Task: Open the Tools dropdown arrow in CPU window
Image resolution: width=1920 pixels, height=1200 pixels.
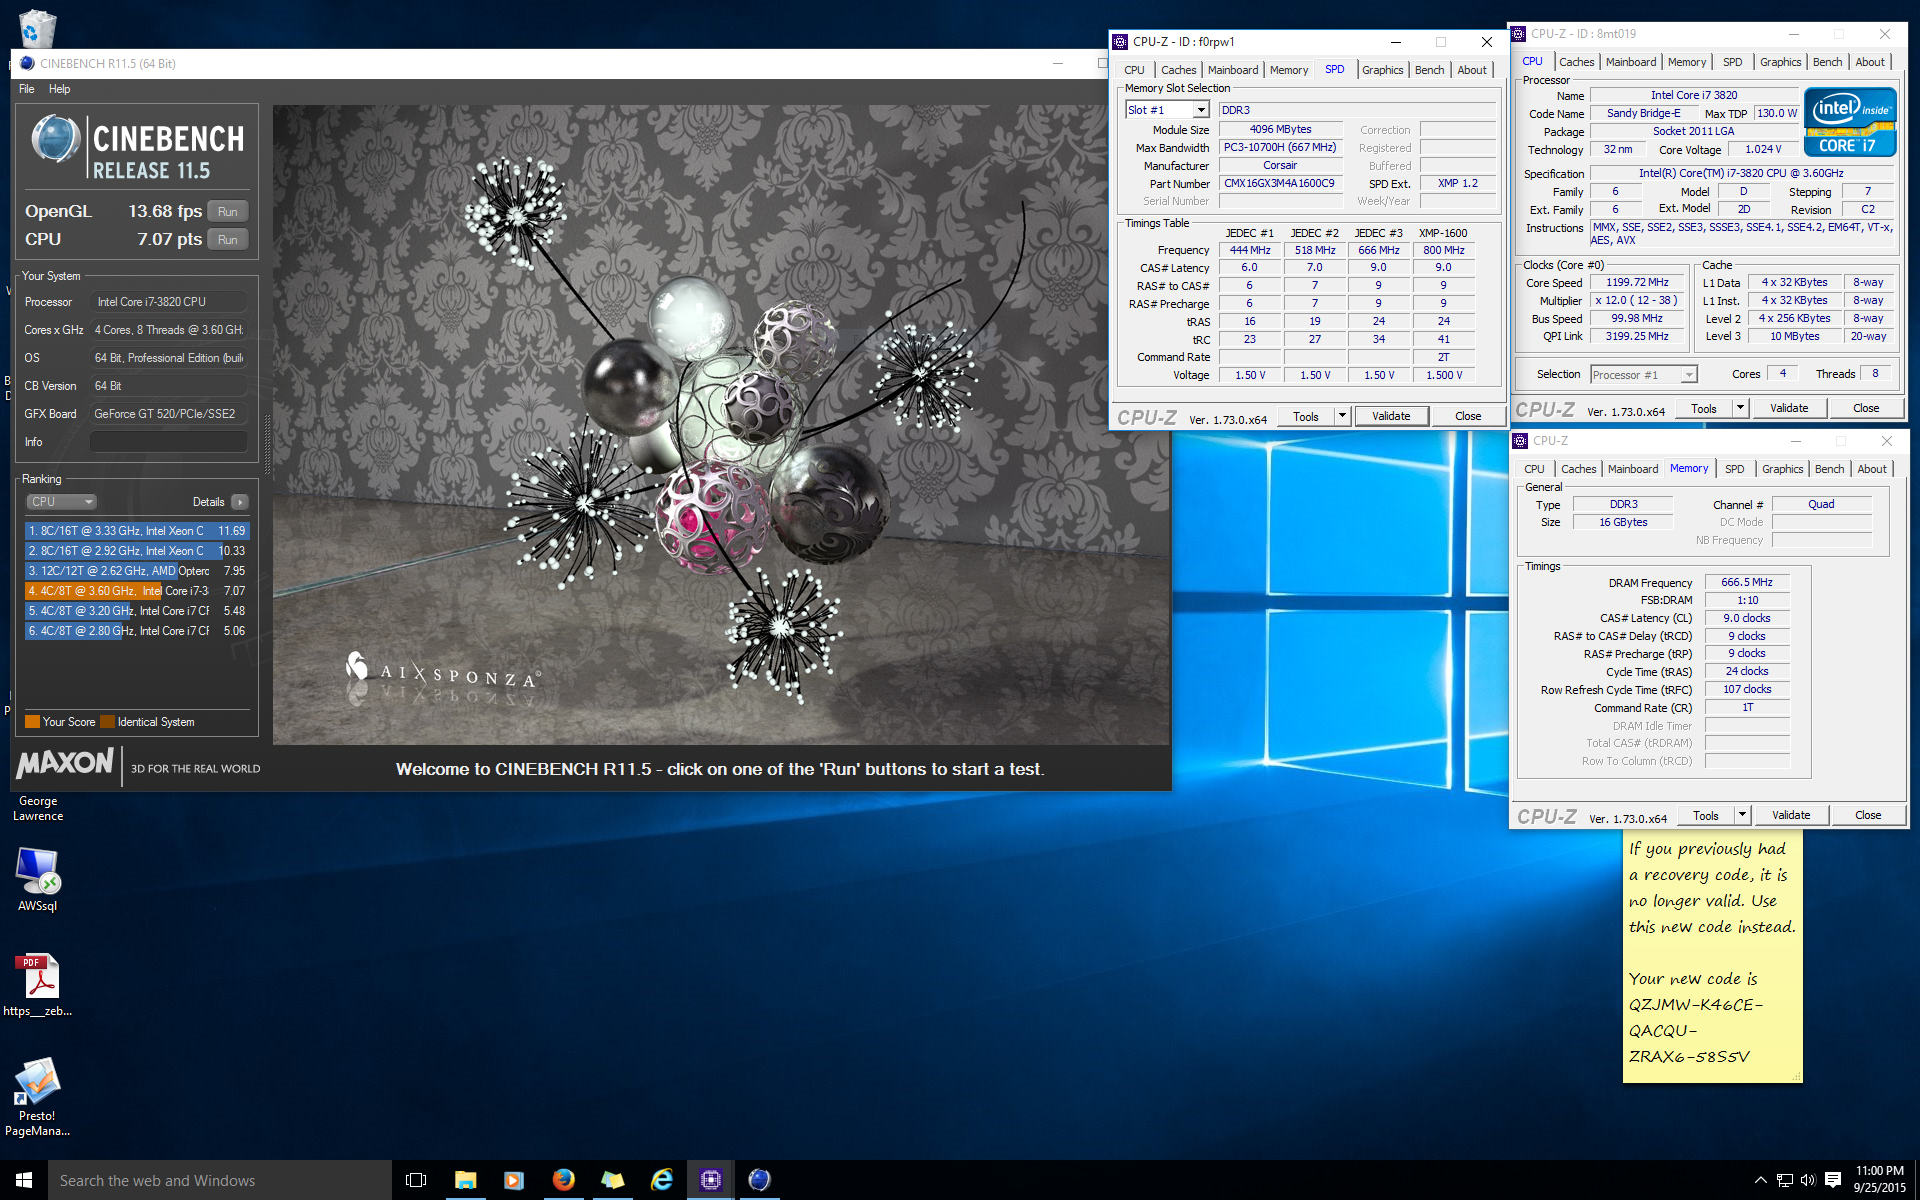Action: pyautogui.click(x=1740, y=408)
